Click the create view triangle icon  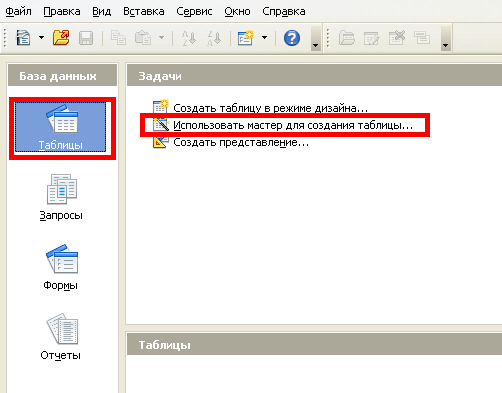(x=161, y=142)
